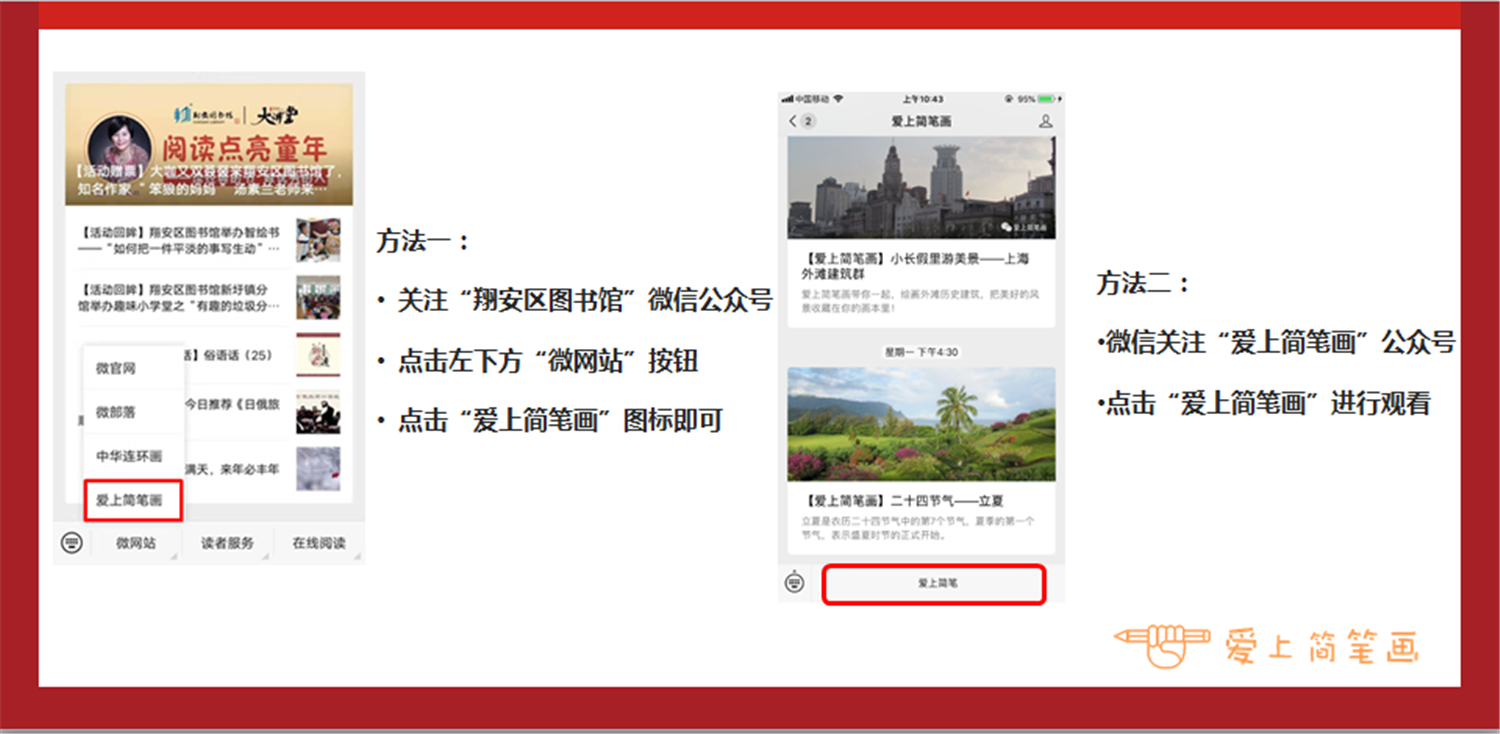Screen dimensions: 1500x734
Task: Open profile icon in 爱上简笔画 header
Action: click(1045, 121)
